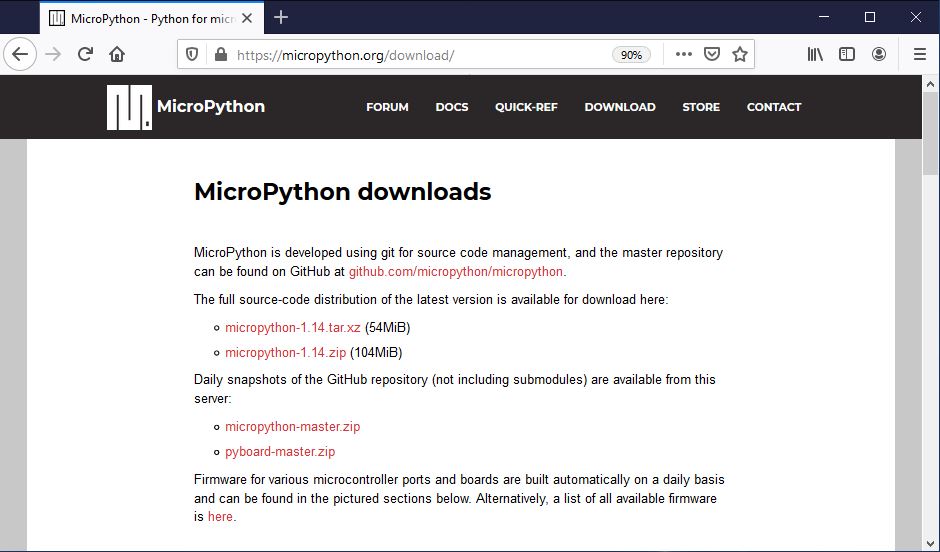Open the hamburger application menu
The width and height of the screenshot is (940, 552).
click(x=920, y=55)
